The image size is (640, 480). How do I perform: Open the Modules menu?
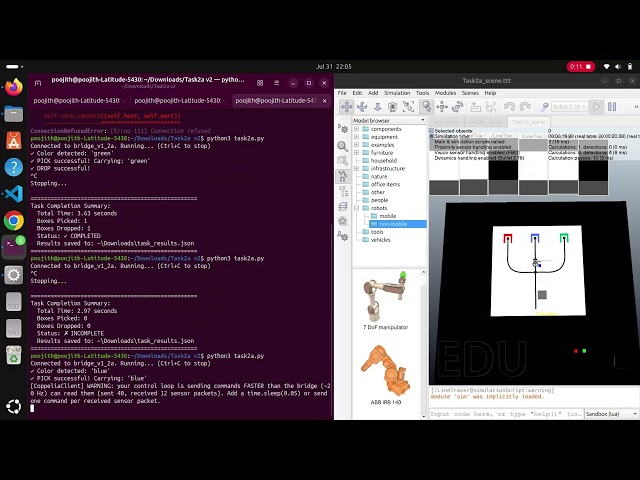coord(445,93)
